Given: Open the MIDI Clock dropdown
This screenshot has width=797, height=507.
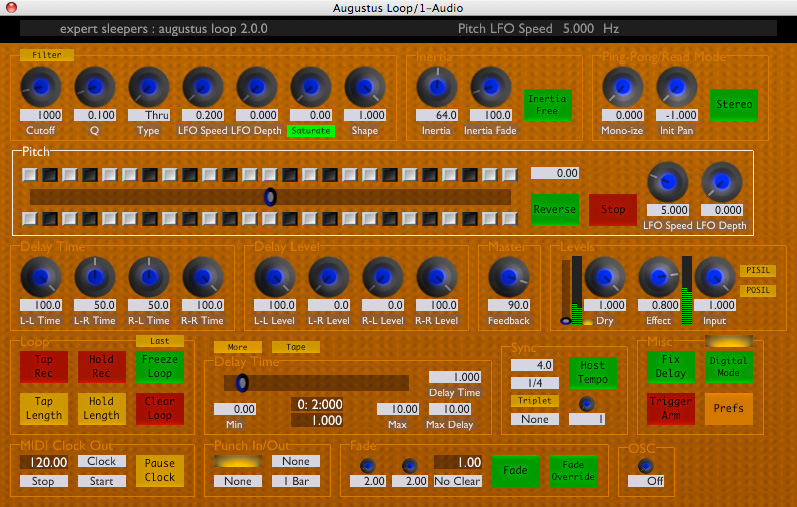Looking at the screenshot, I should click(x=102, y=461).
